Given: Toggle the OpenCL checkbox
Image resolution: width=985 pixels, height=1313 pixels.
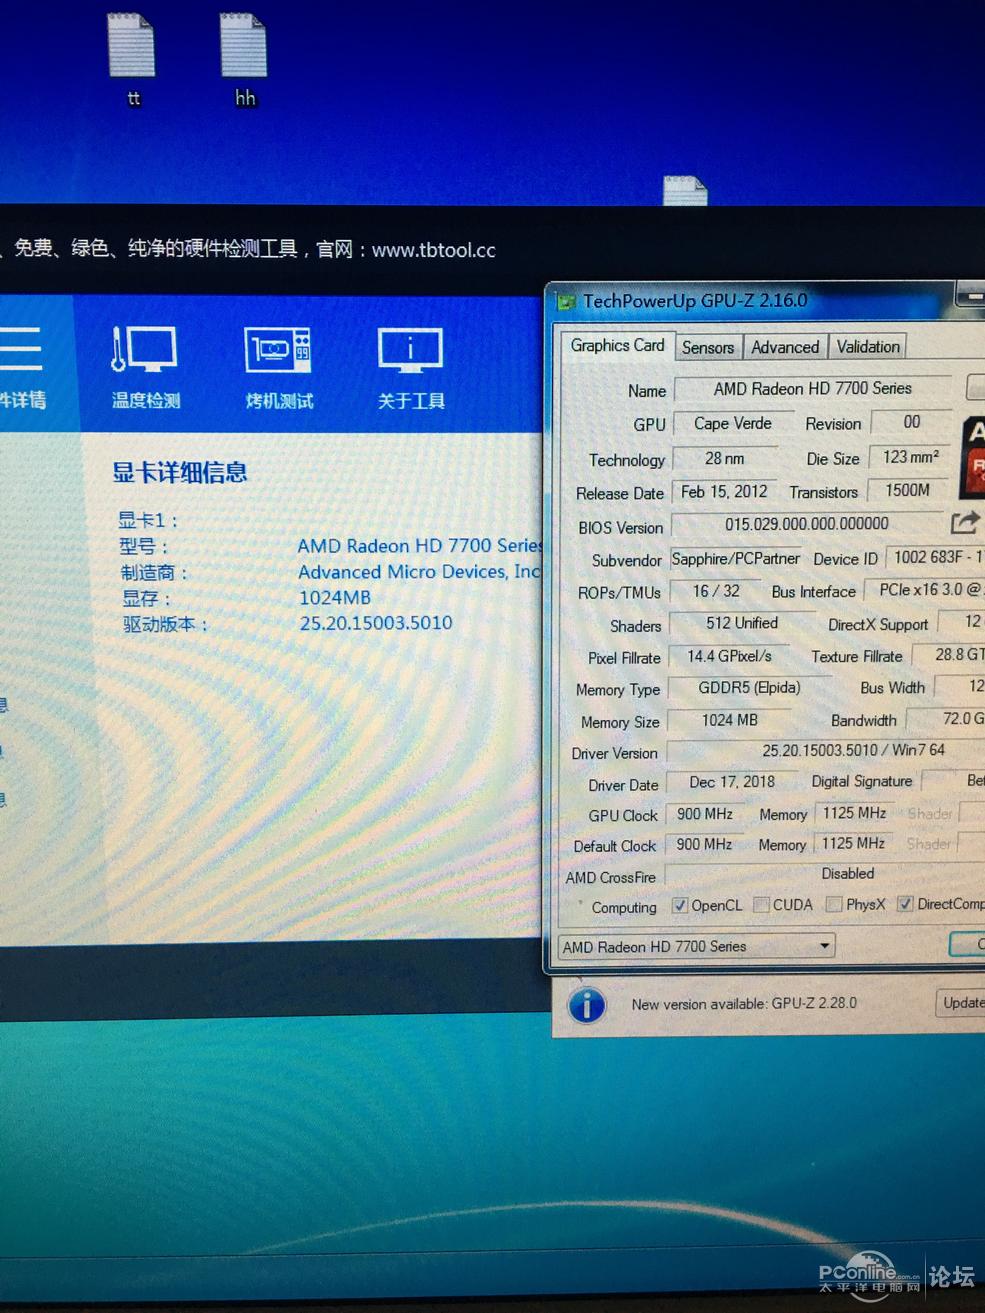Looking at the screenshot, I should pos(680,905).
